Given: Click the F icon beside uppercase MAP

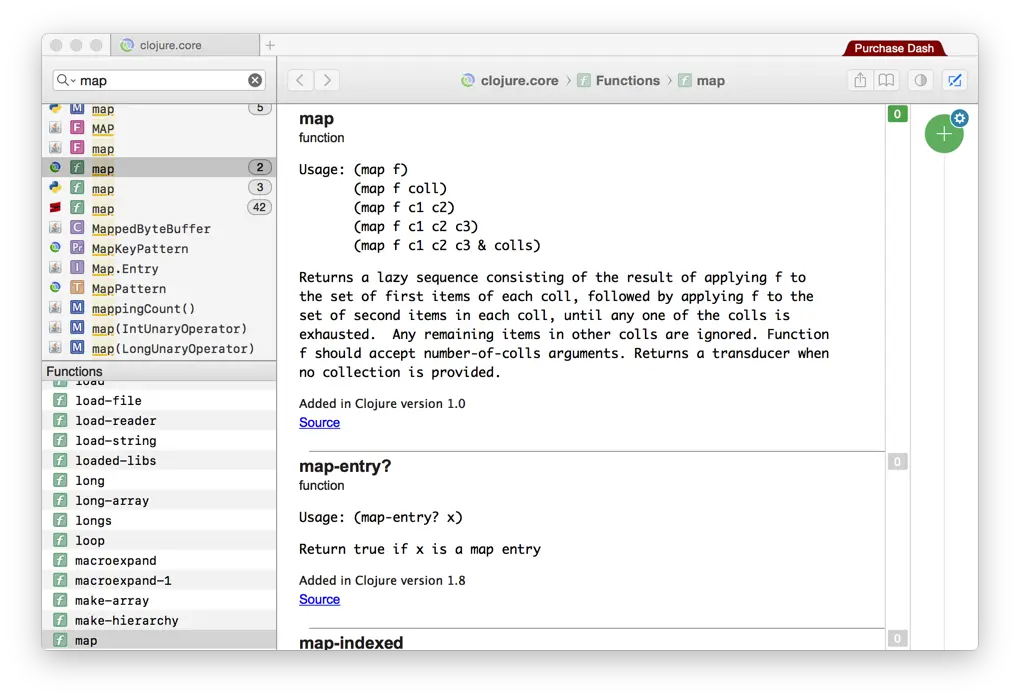Looking at the screenshot, I should point(77,128).
